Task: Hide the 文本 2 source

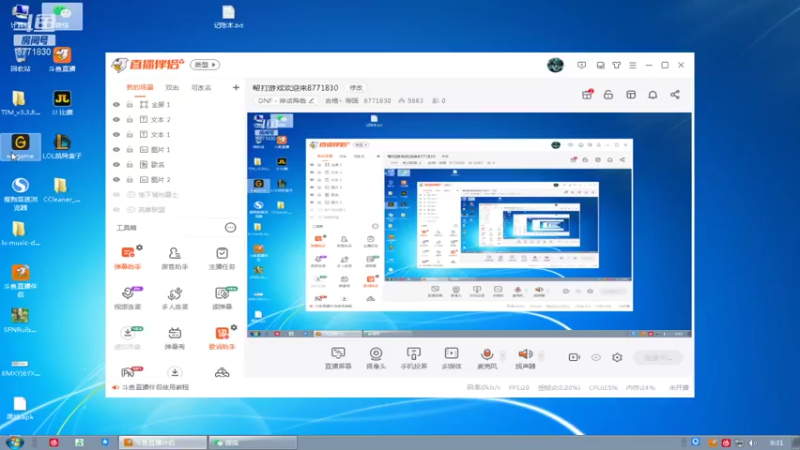Action: pos(116,119)
